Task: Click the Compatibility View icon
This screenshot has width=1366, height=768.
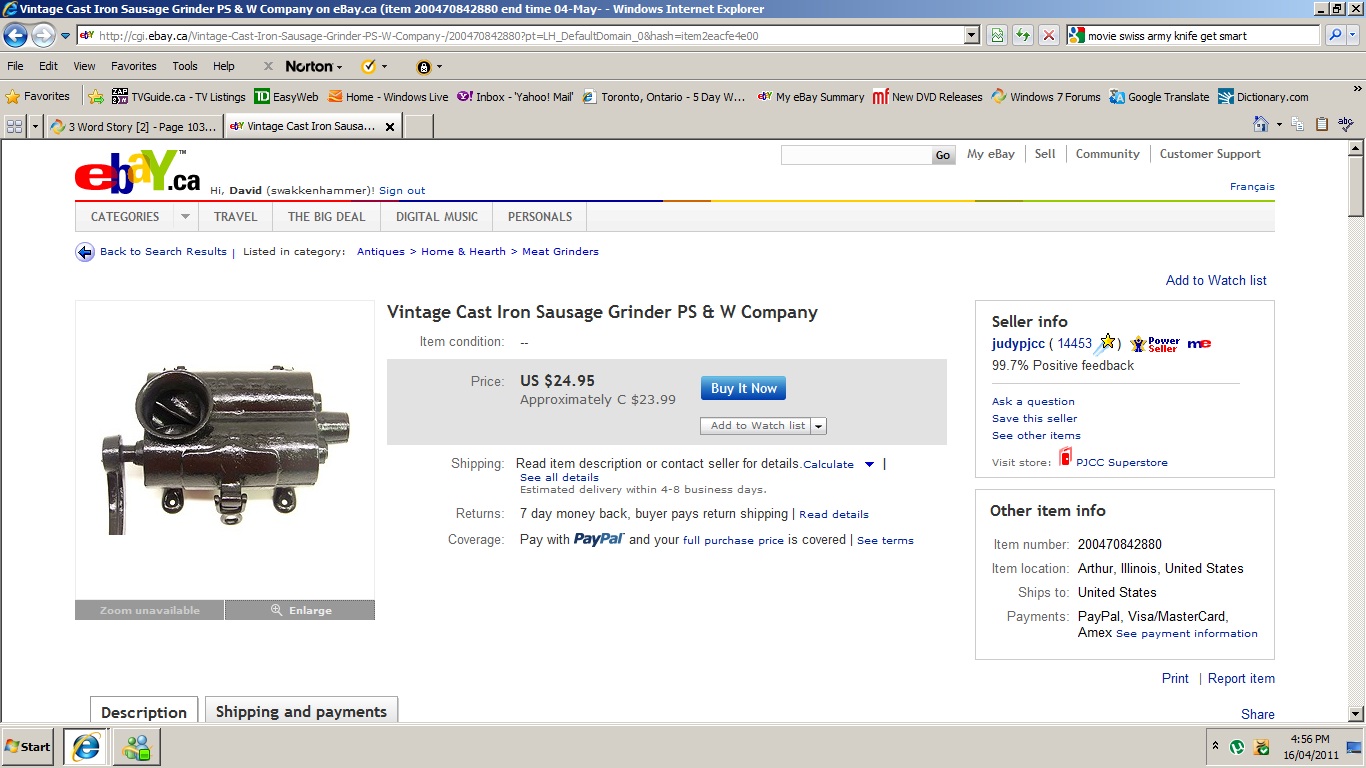Action: 997,35
